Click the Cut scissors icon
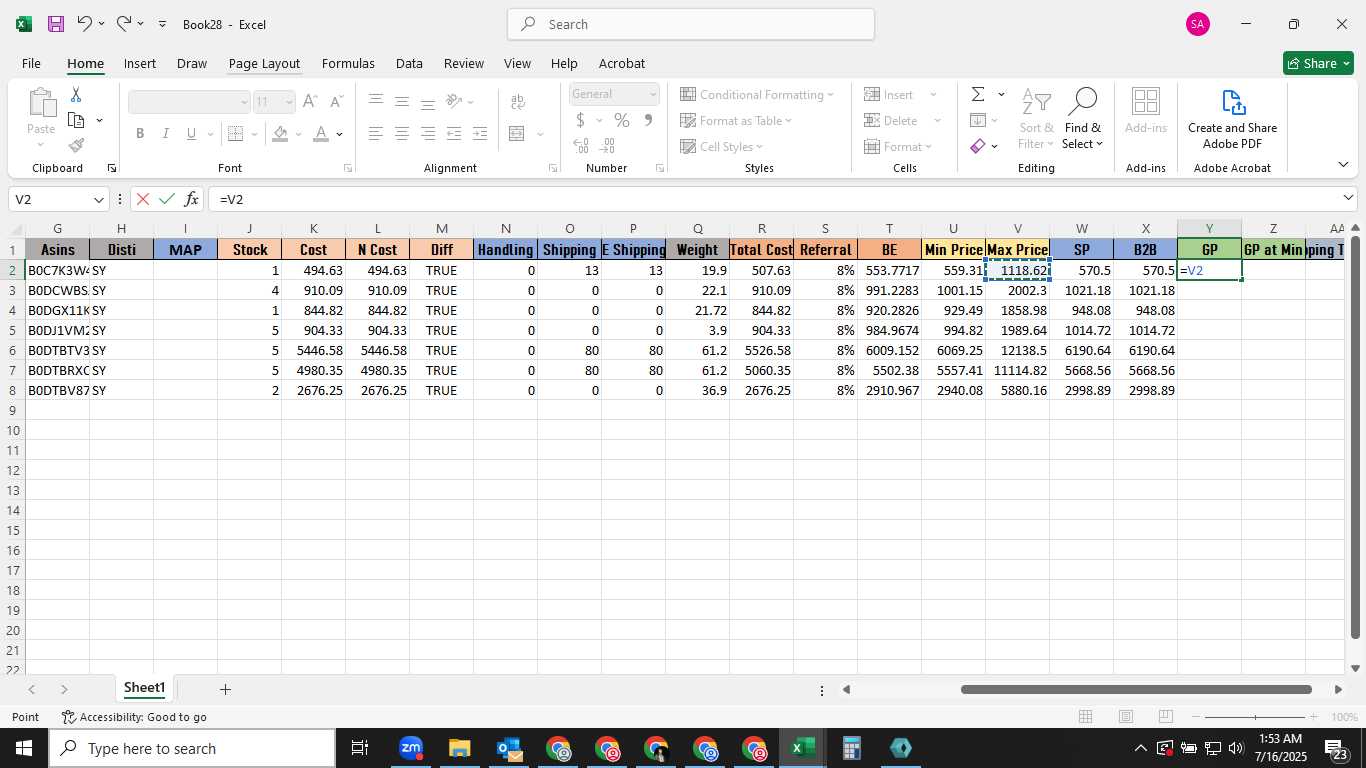Viewport: 1366px width, 768px height. click(x=76, y=94)
